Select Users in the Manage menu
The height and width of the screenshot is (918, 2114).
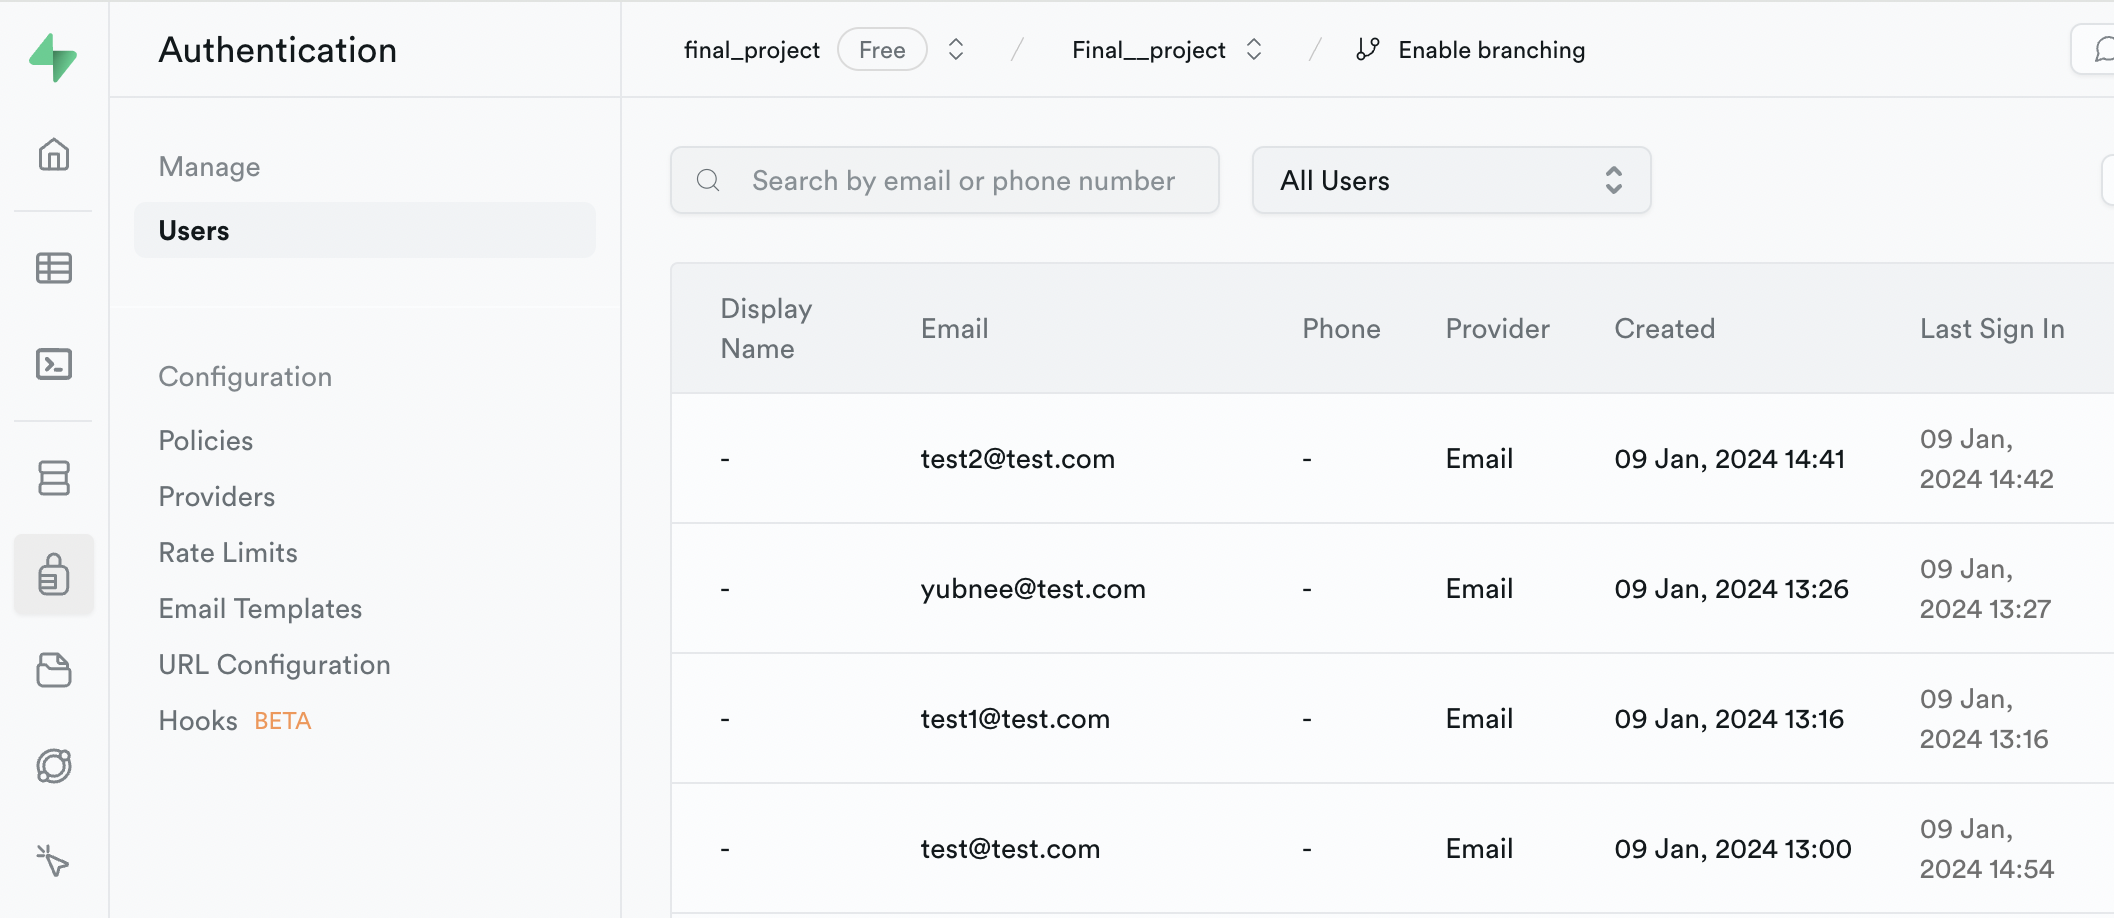click(x=194, y=231)
